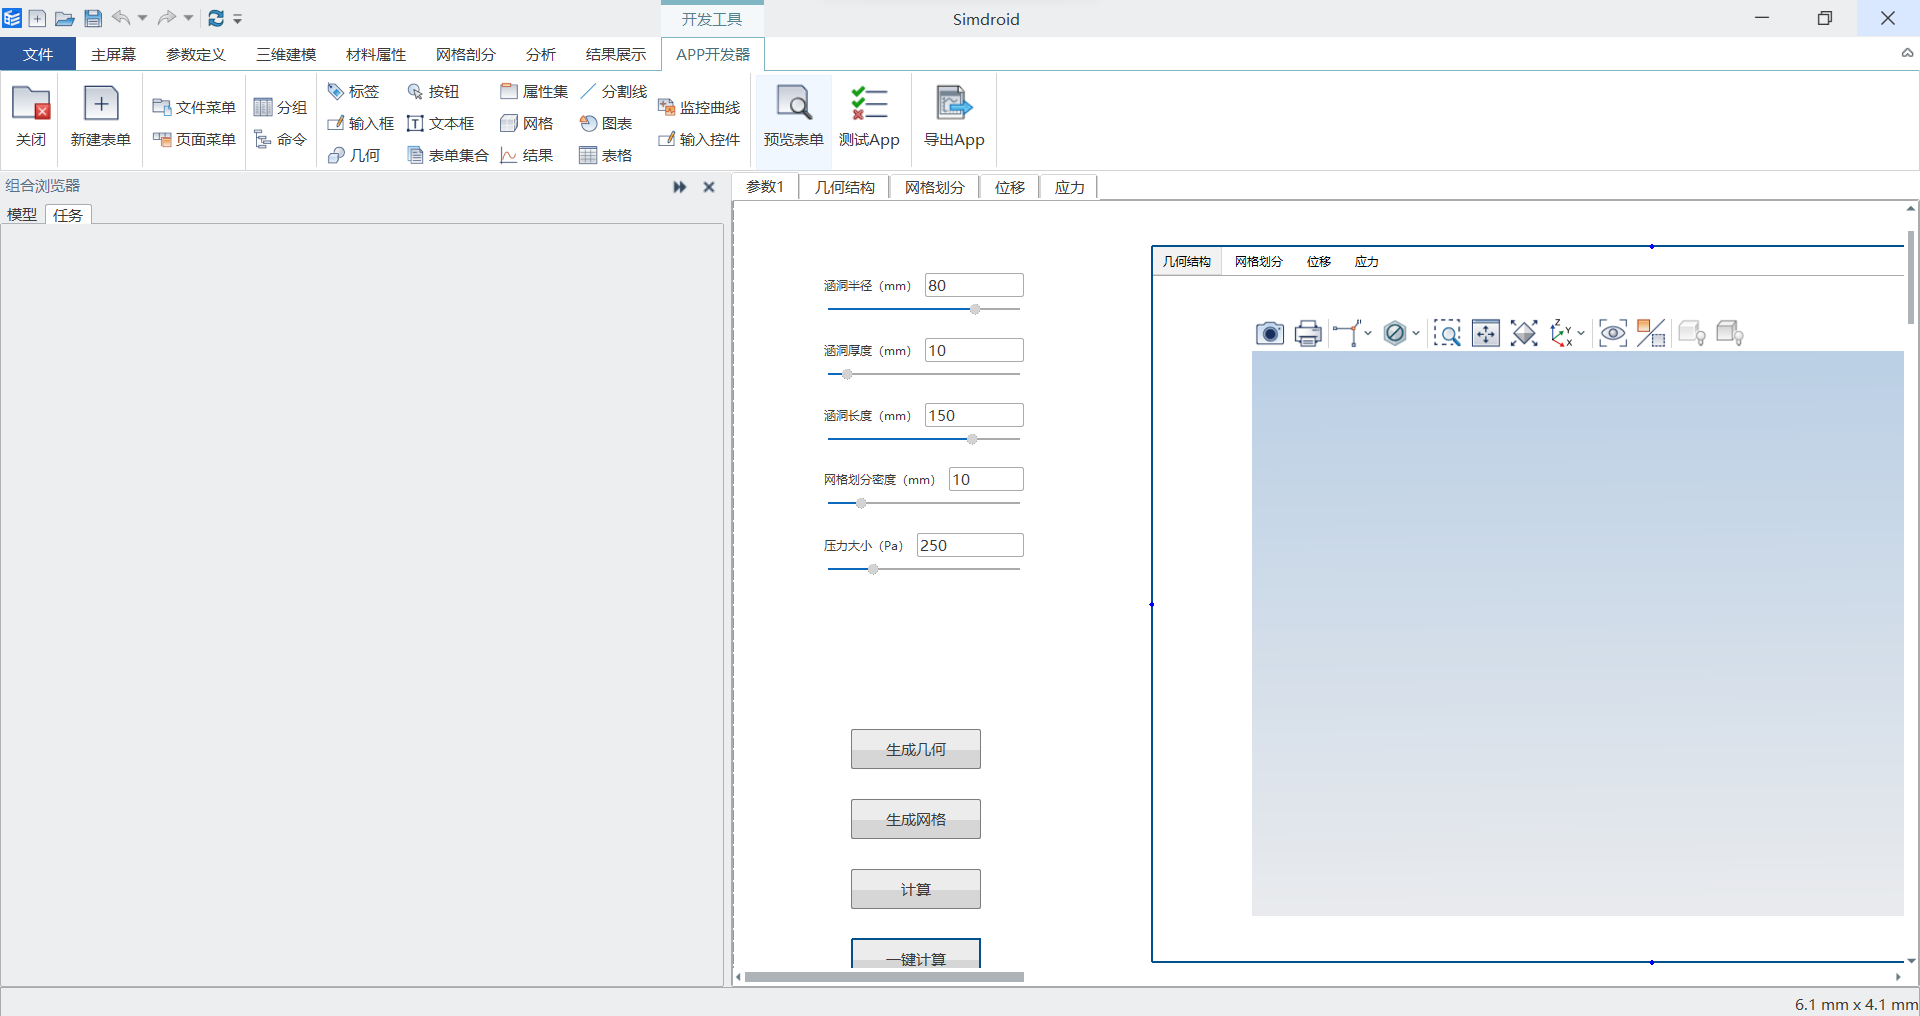Click the pan view arrows icon
1920x1016 pixels.
pos(1486,333)
